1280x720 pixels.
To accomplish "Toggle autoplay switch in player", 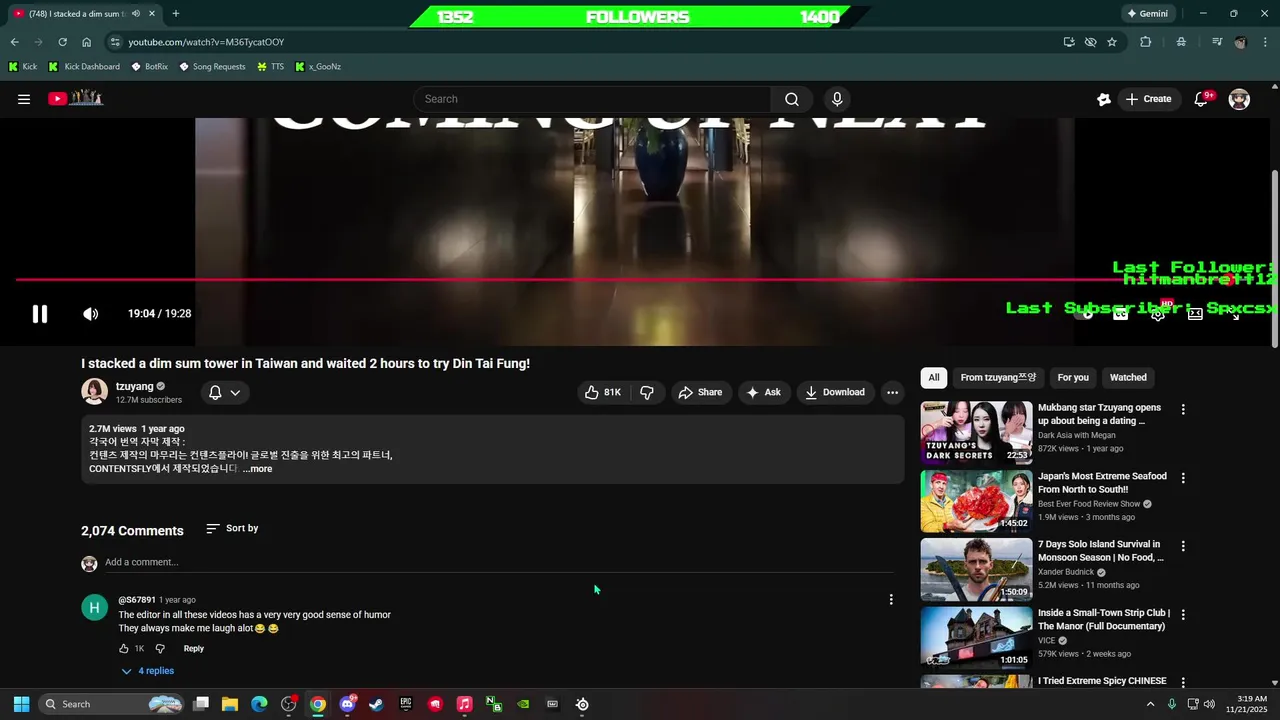I will (1087, 314).
